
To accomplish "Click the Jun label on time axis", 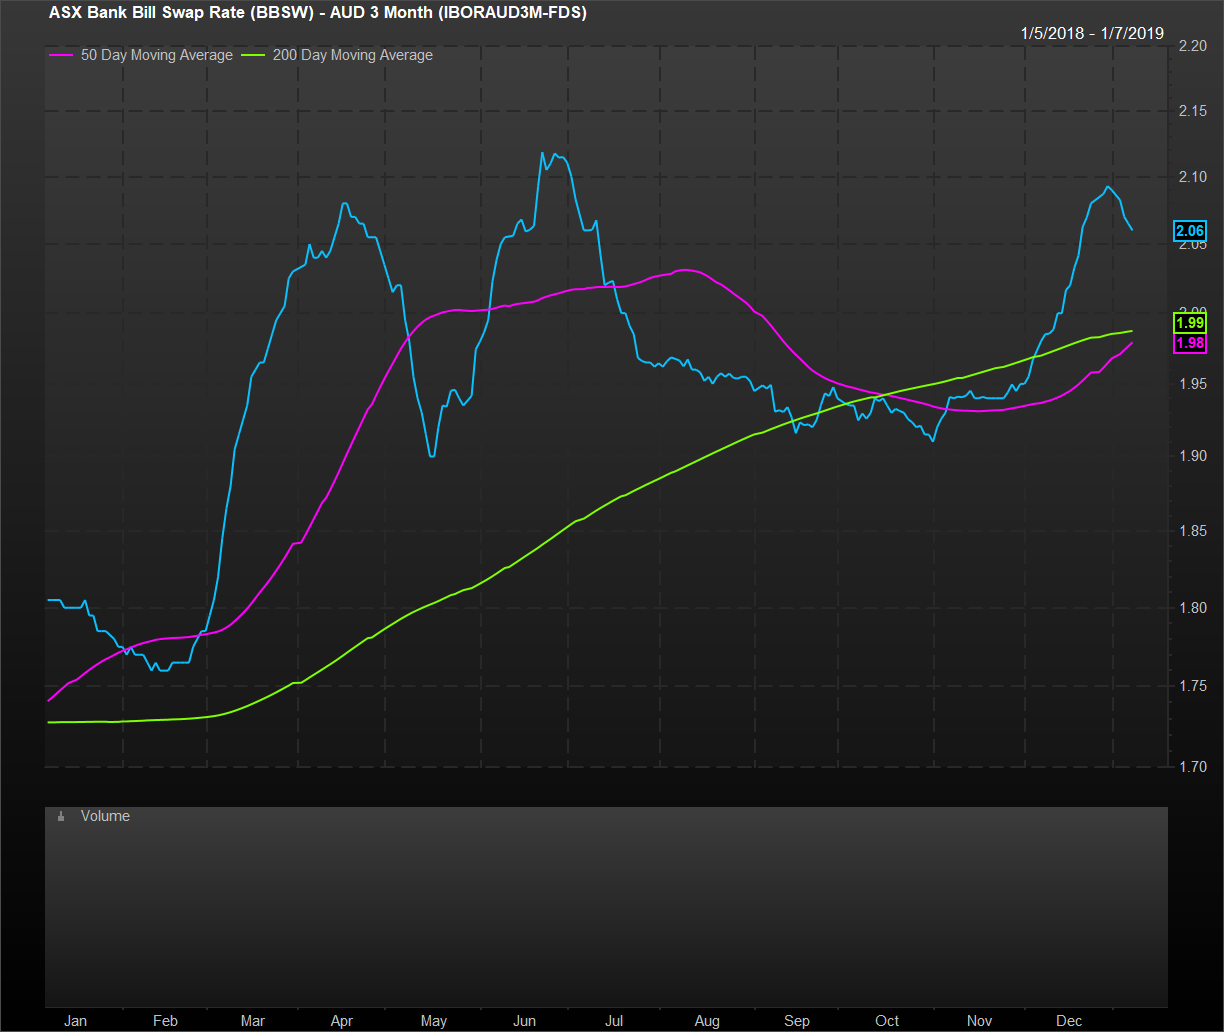I will click(x=524, y=1021).
